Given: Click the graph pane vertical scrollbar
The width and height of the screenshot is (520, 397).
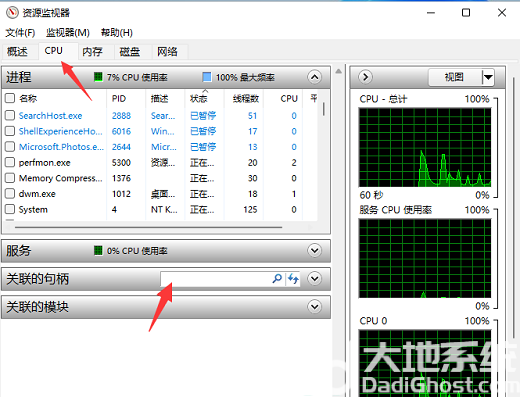Looking at the screenshot, I should point(514,207).
